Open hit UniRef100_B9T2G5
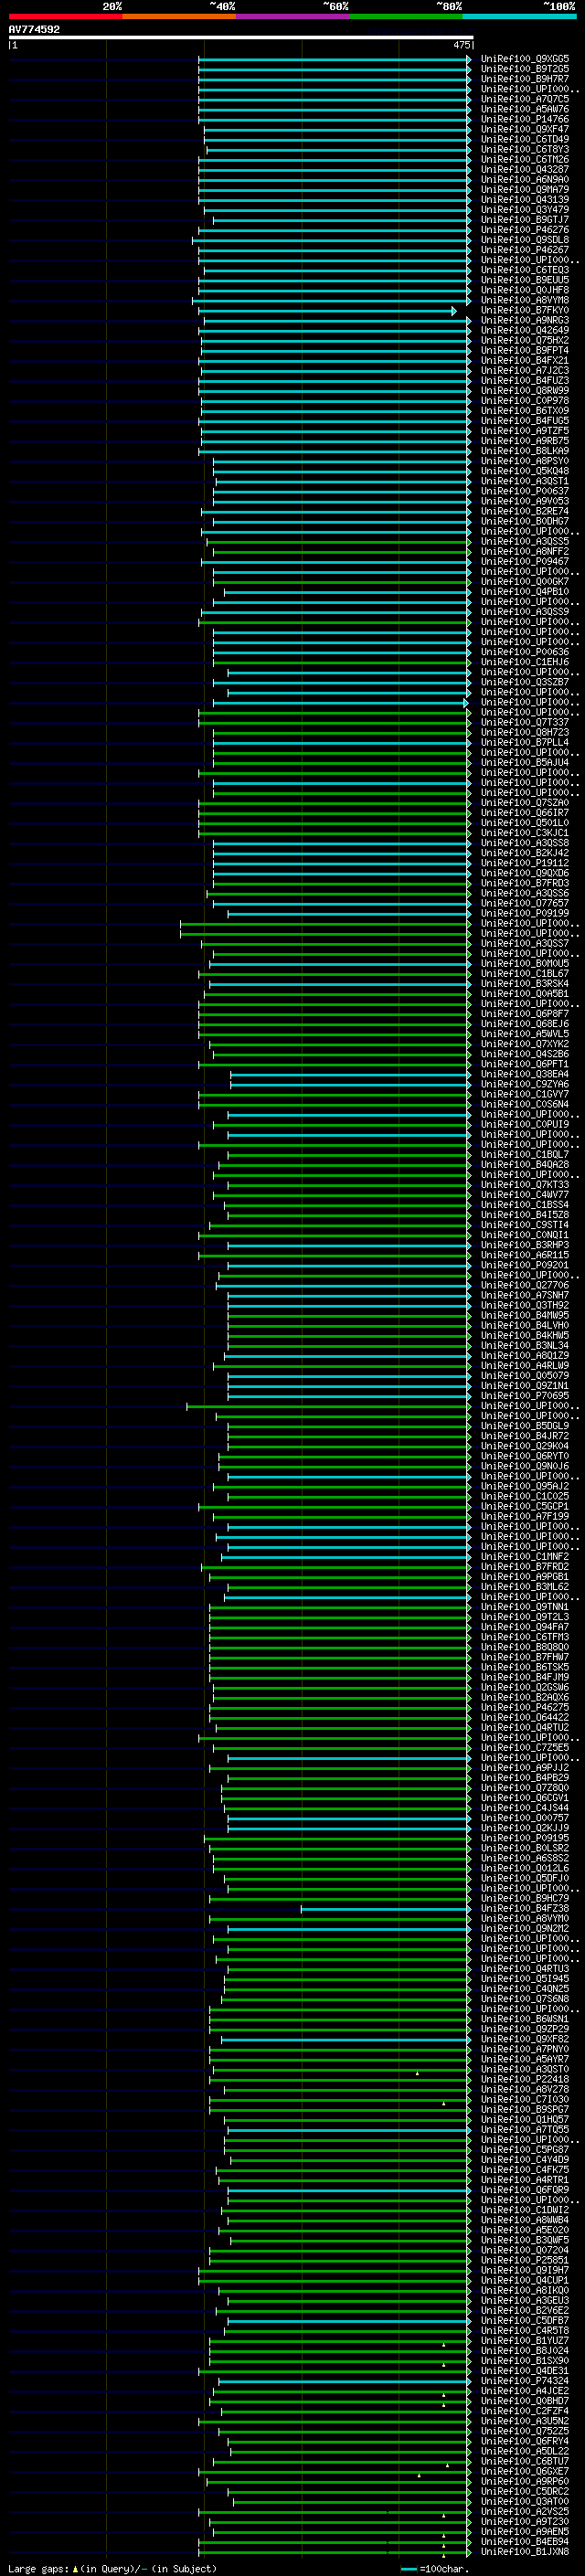The image size is (585, 2576). [x=525, y=69]
